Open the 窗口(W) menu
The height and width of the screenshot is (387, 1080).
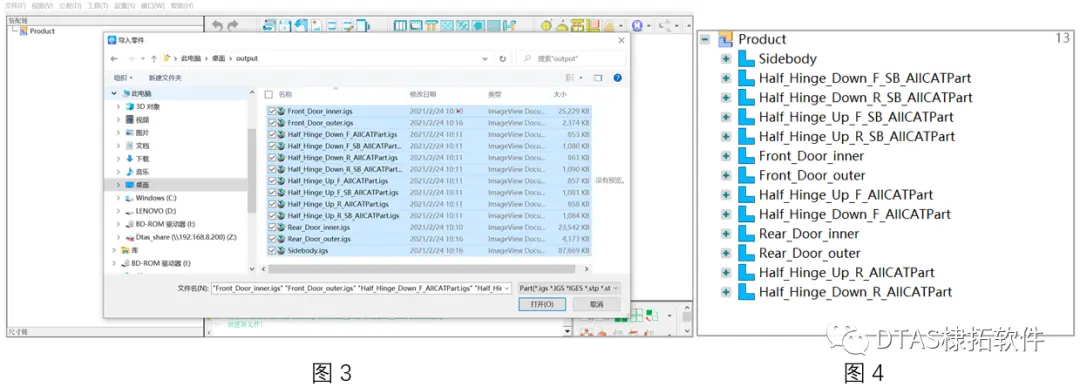point(152,6)
